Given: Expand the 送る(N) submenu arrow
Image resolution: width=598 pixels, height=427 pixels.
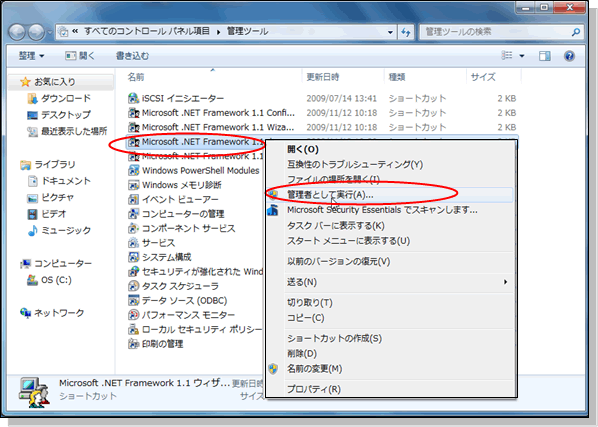Looking at the screenshot, I should pyautogui.click(x=505, y=282).
